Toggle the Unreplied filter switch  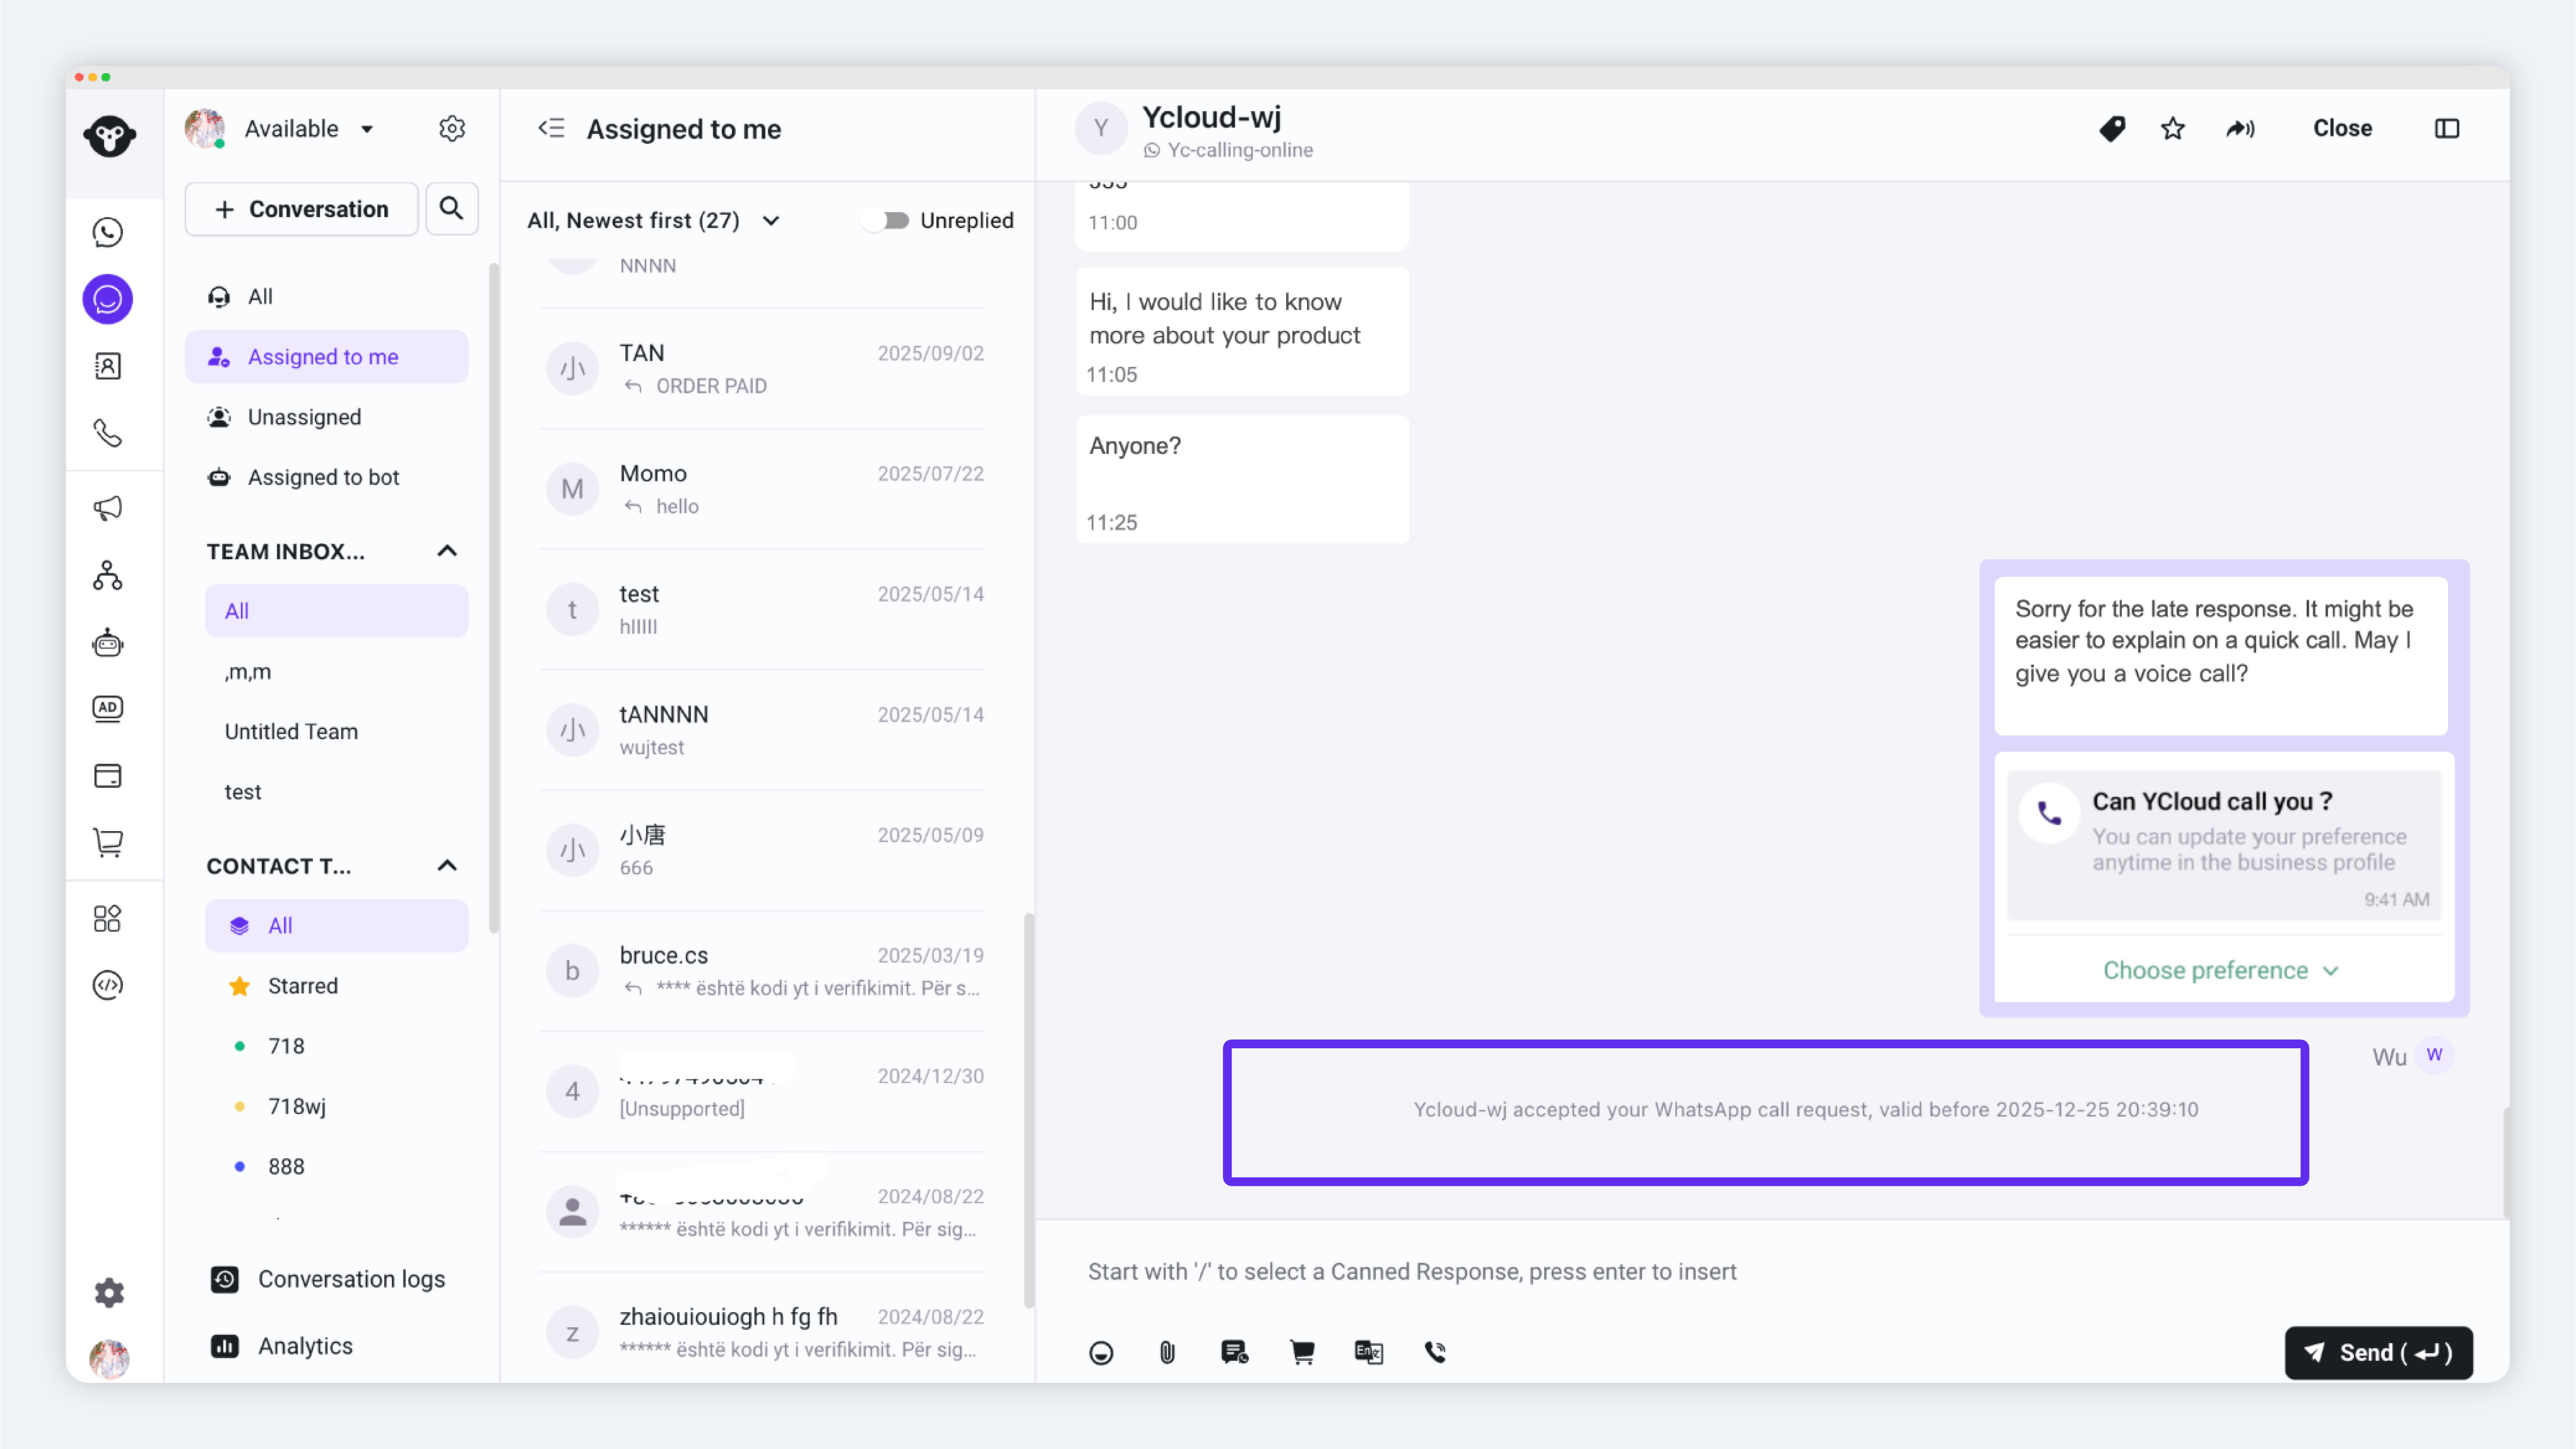tap(885, 220)
